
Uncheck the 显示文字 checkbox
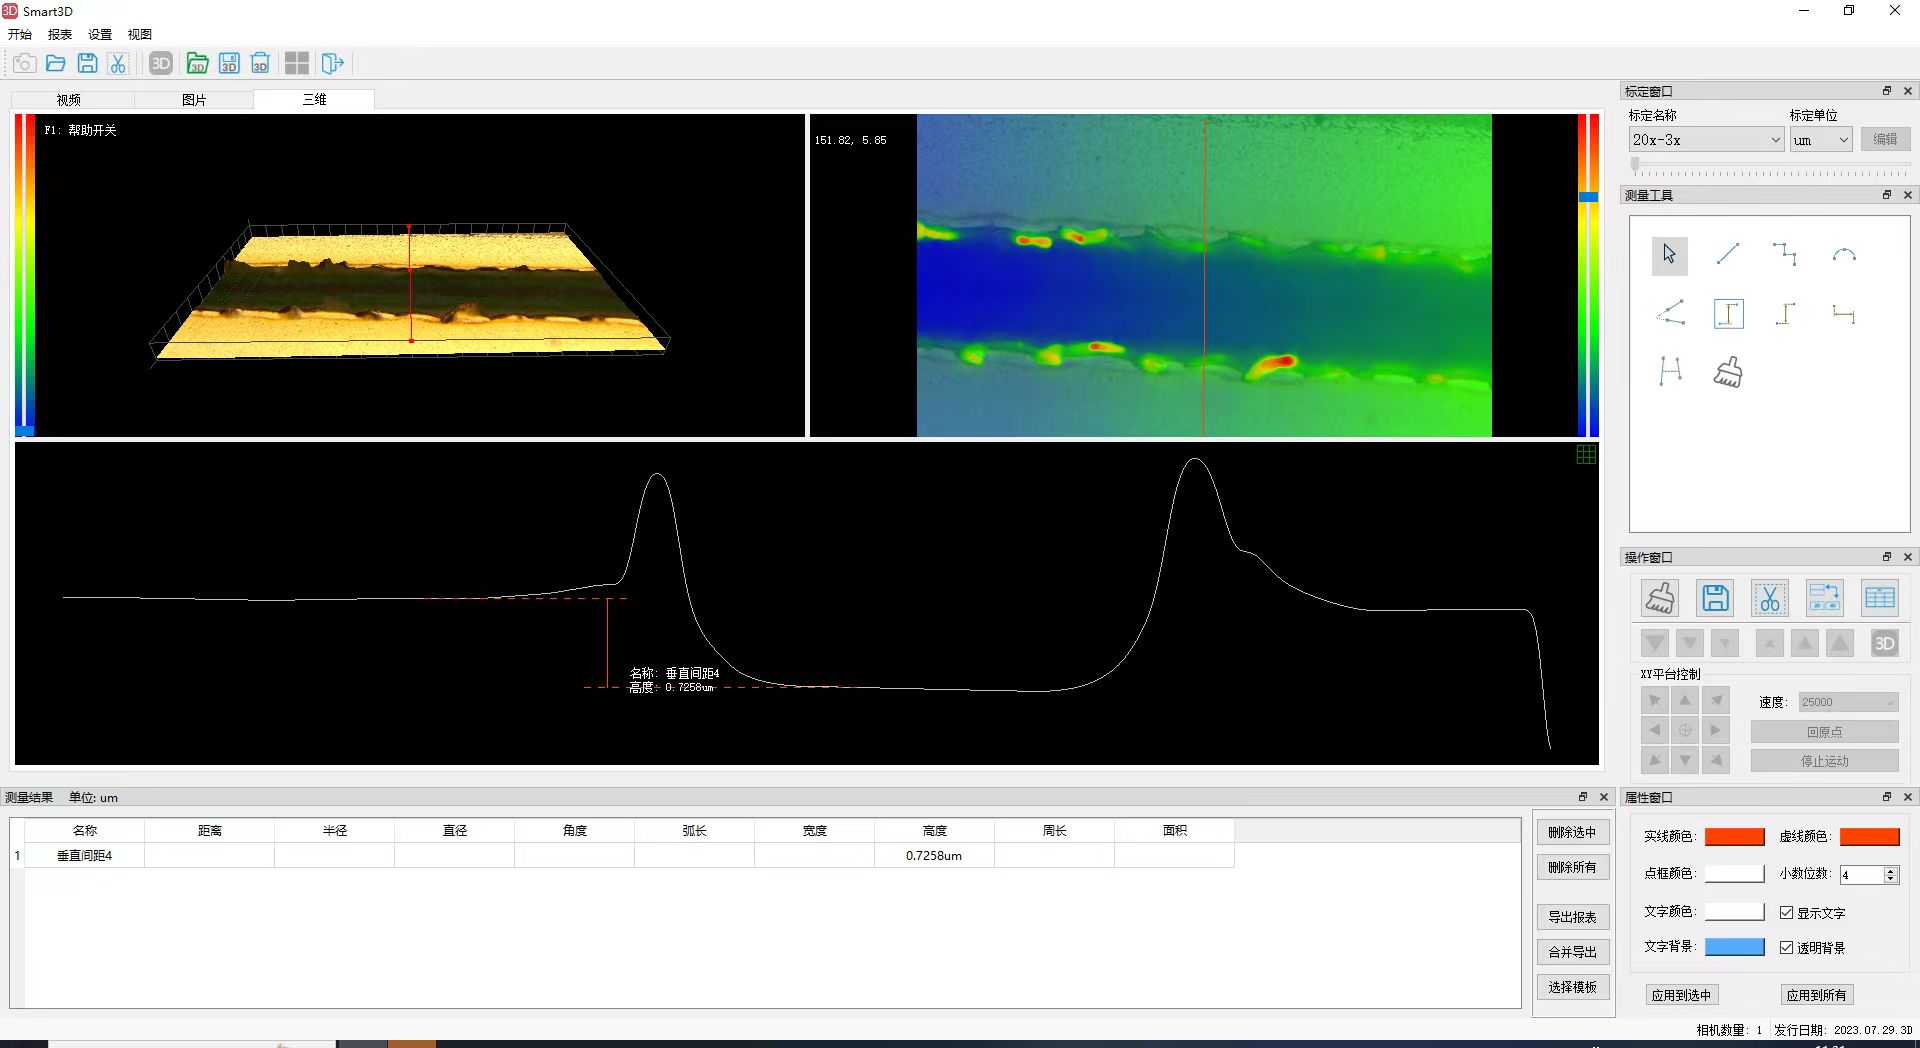click(x=1786, y=913)
